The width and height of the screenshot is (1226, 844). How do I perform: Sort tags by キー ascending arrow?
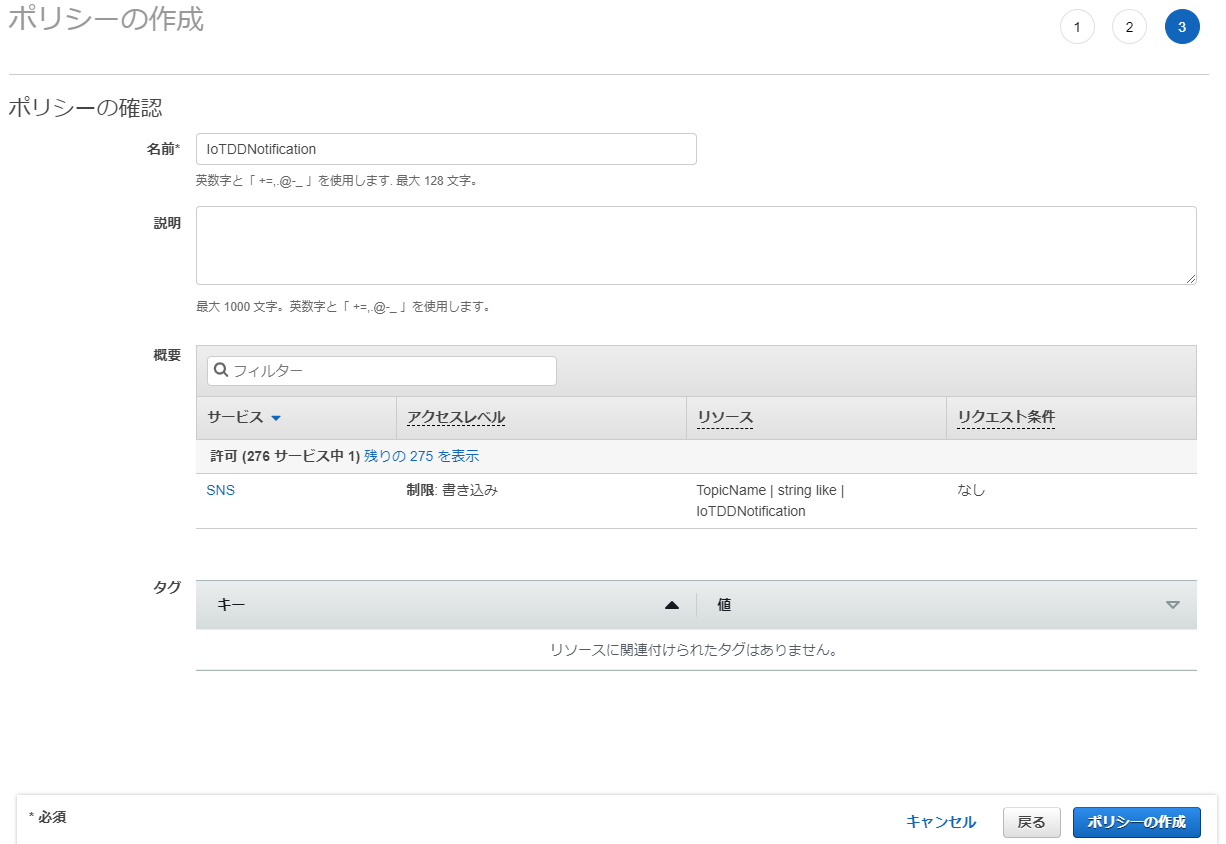click(672, 605)
